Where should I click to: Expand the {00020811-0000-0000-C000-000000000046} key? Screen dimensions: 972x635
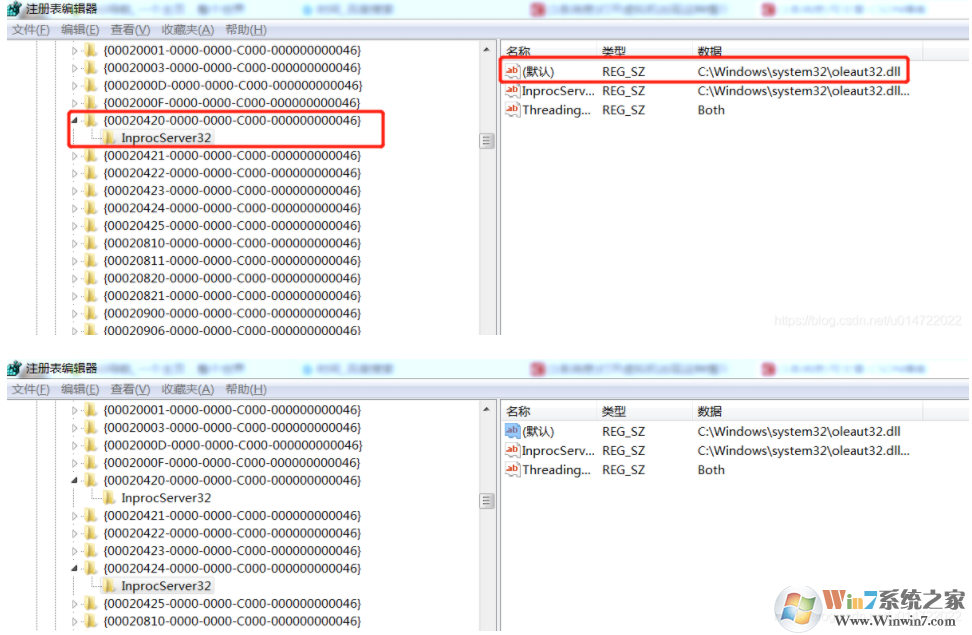coord(74,261)
